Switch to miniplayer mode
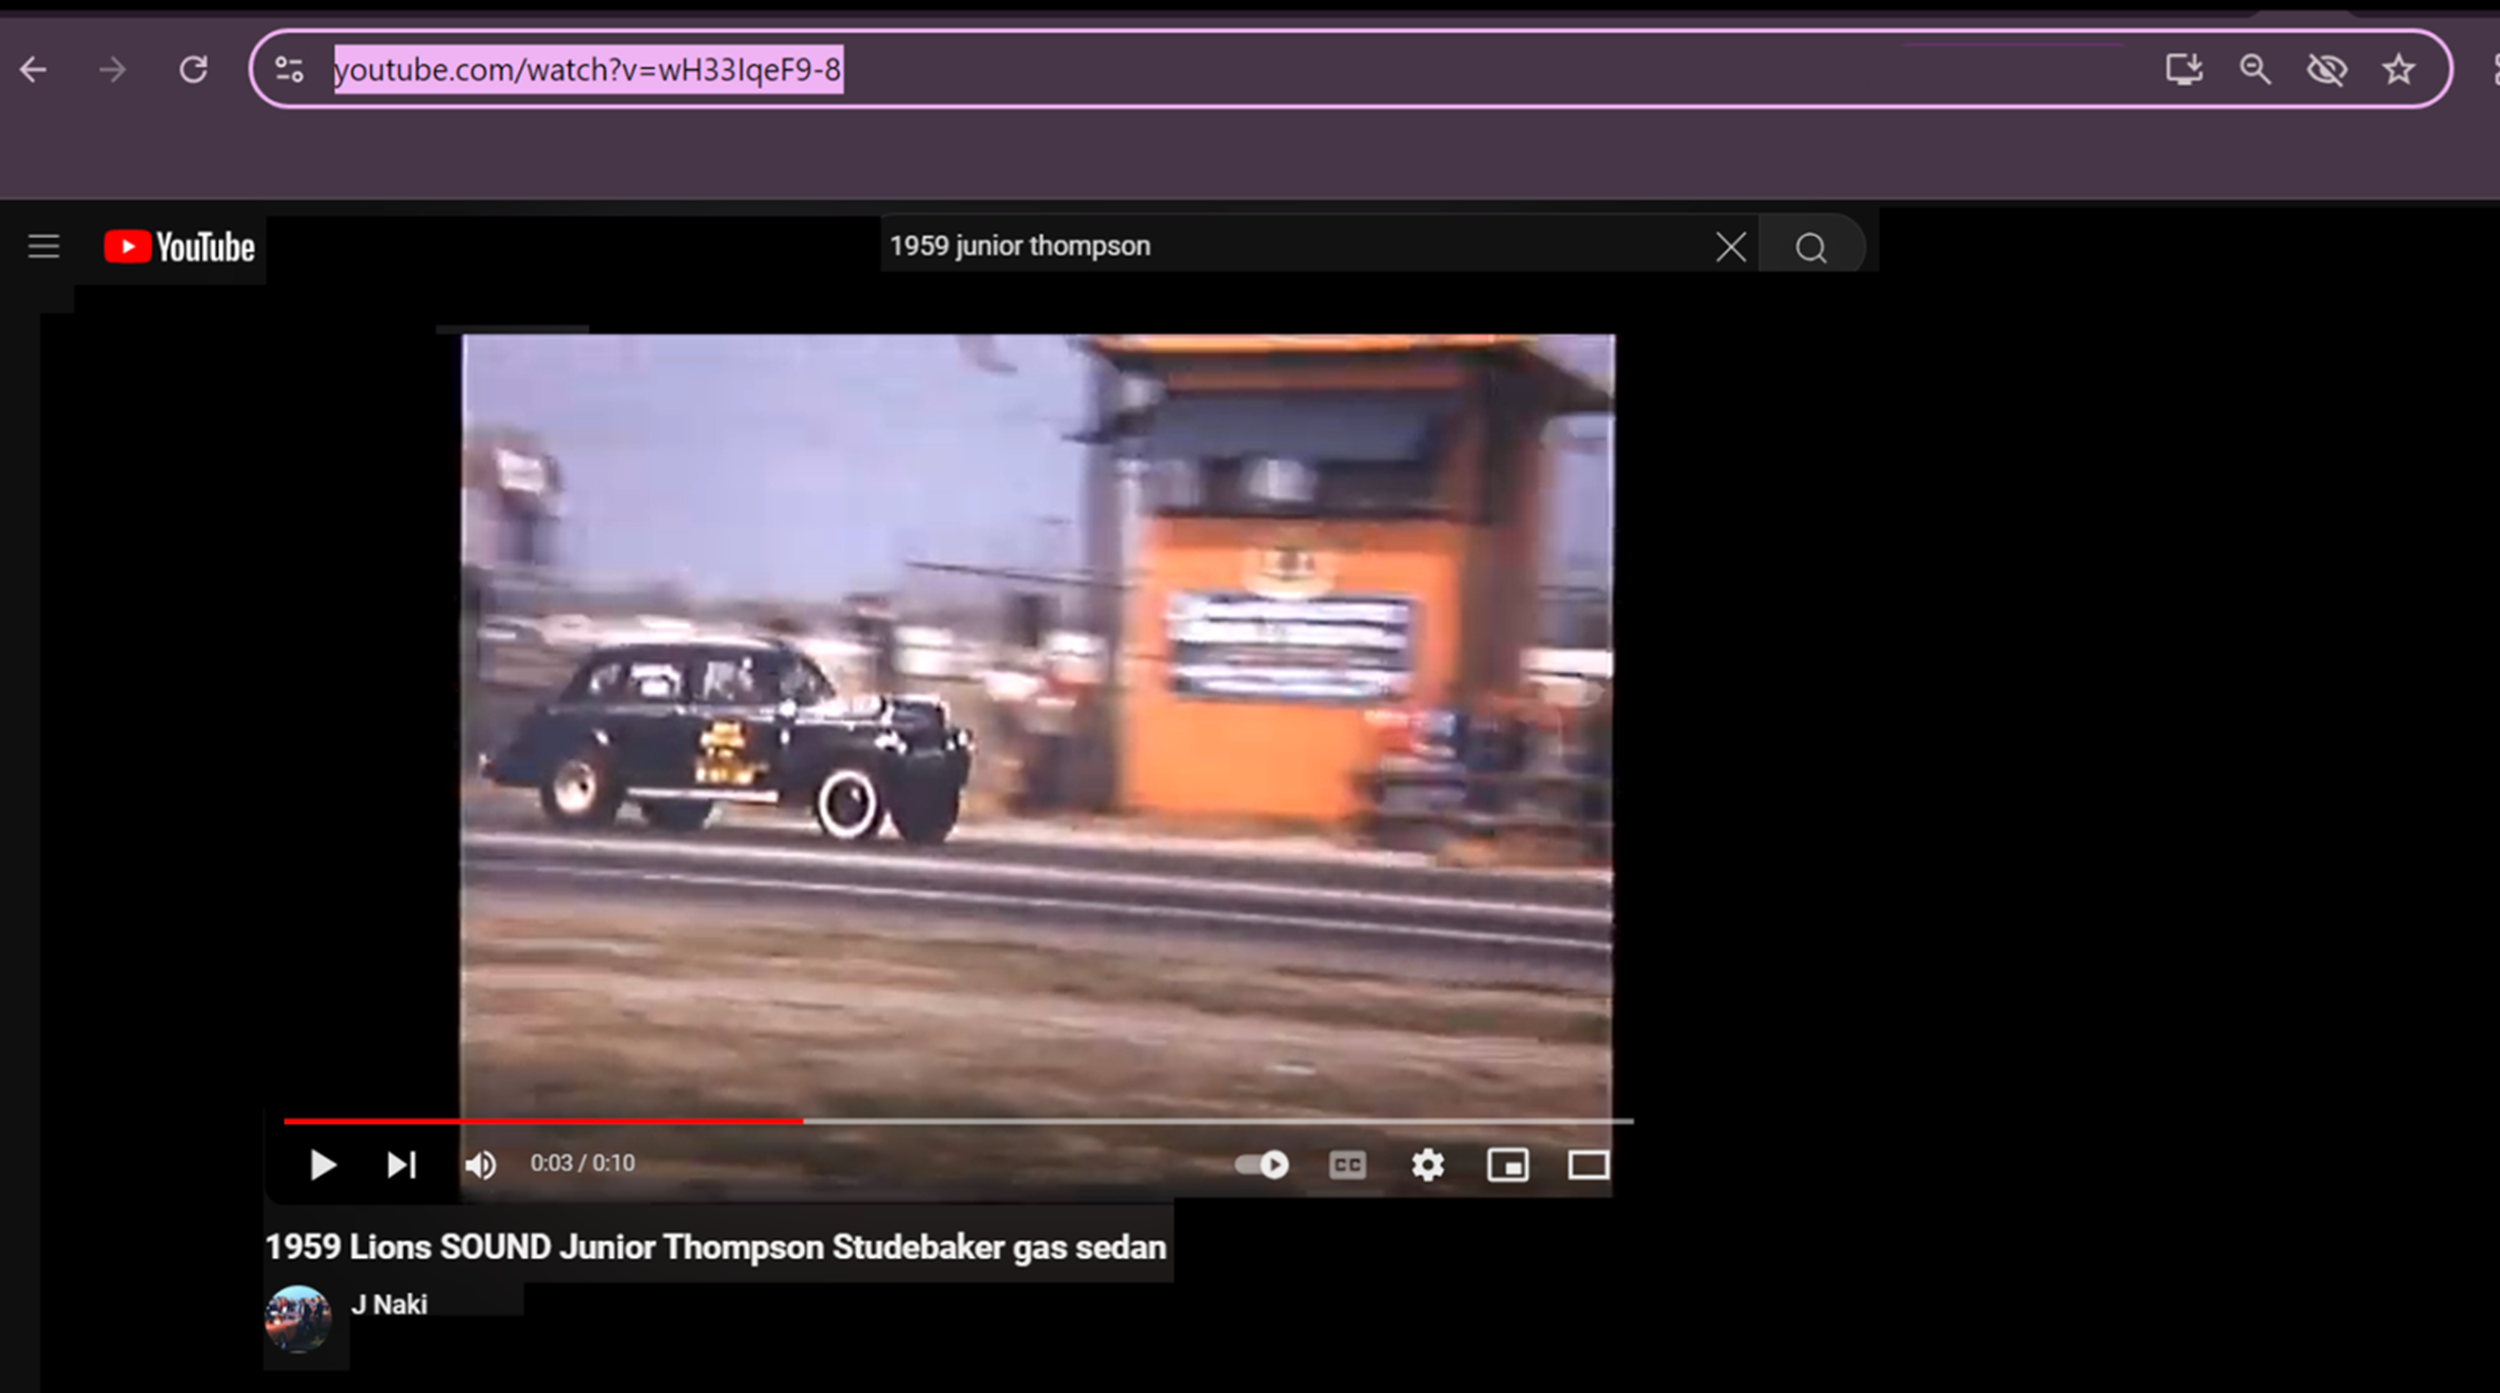This screenshot has width=2500, height=1393. tap(1508, 1165)
